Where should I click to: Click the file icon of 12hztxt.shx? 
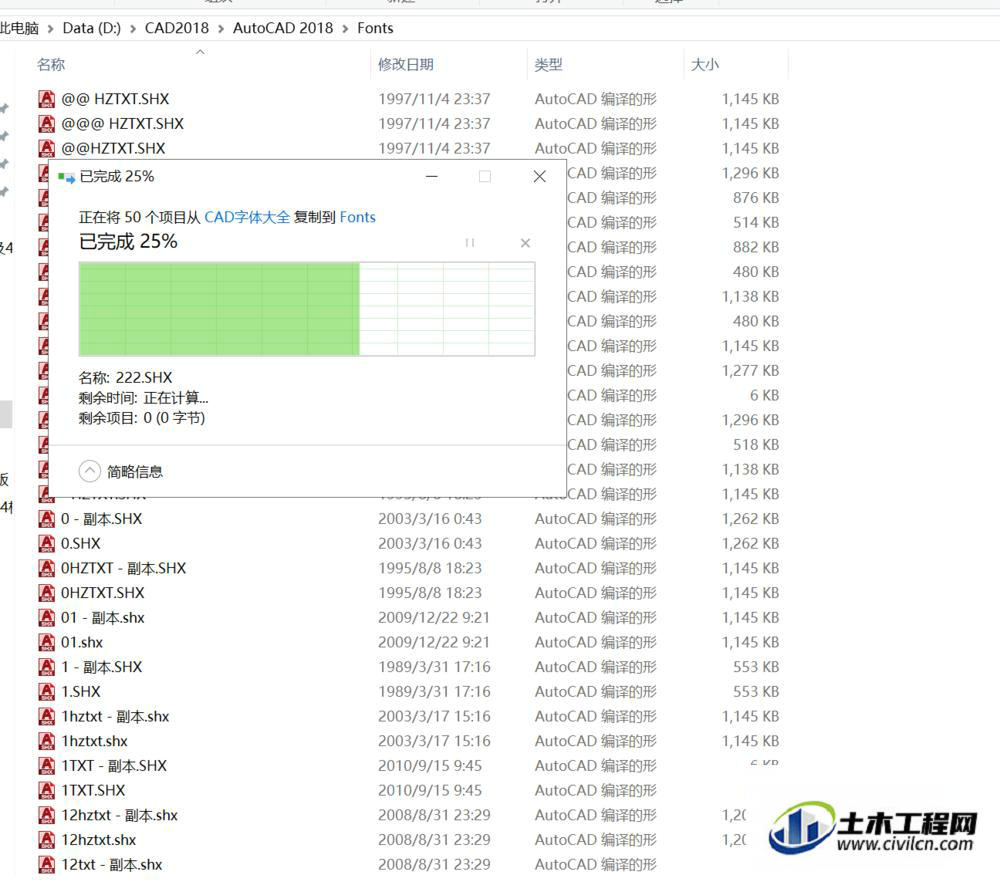coord(47,840)
